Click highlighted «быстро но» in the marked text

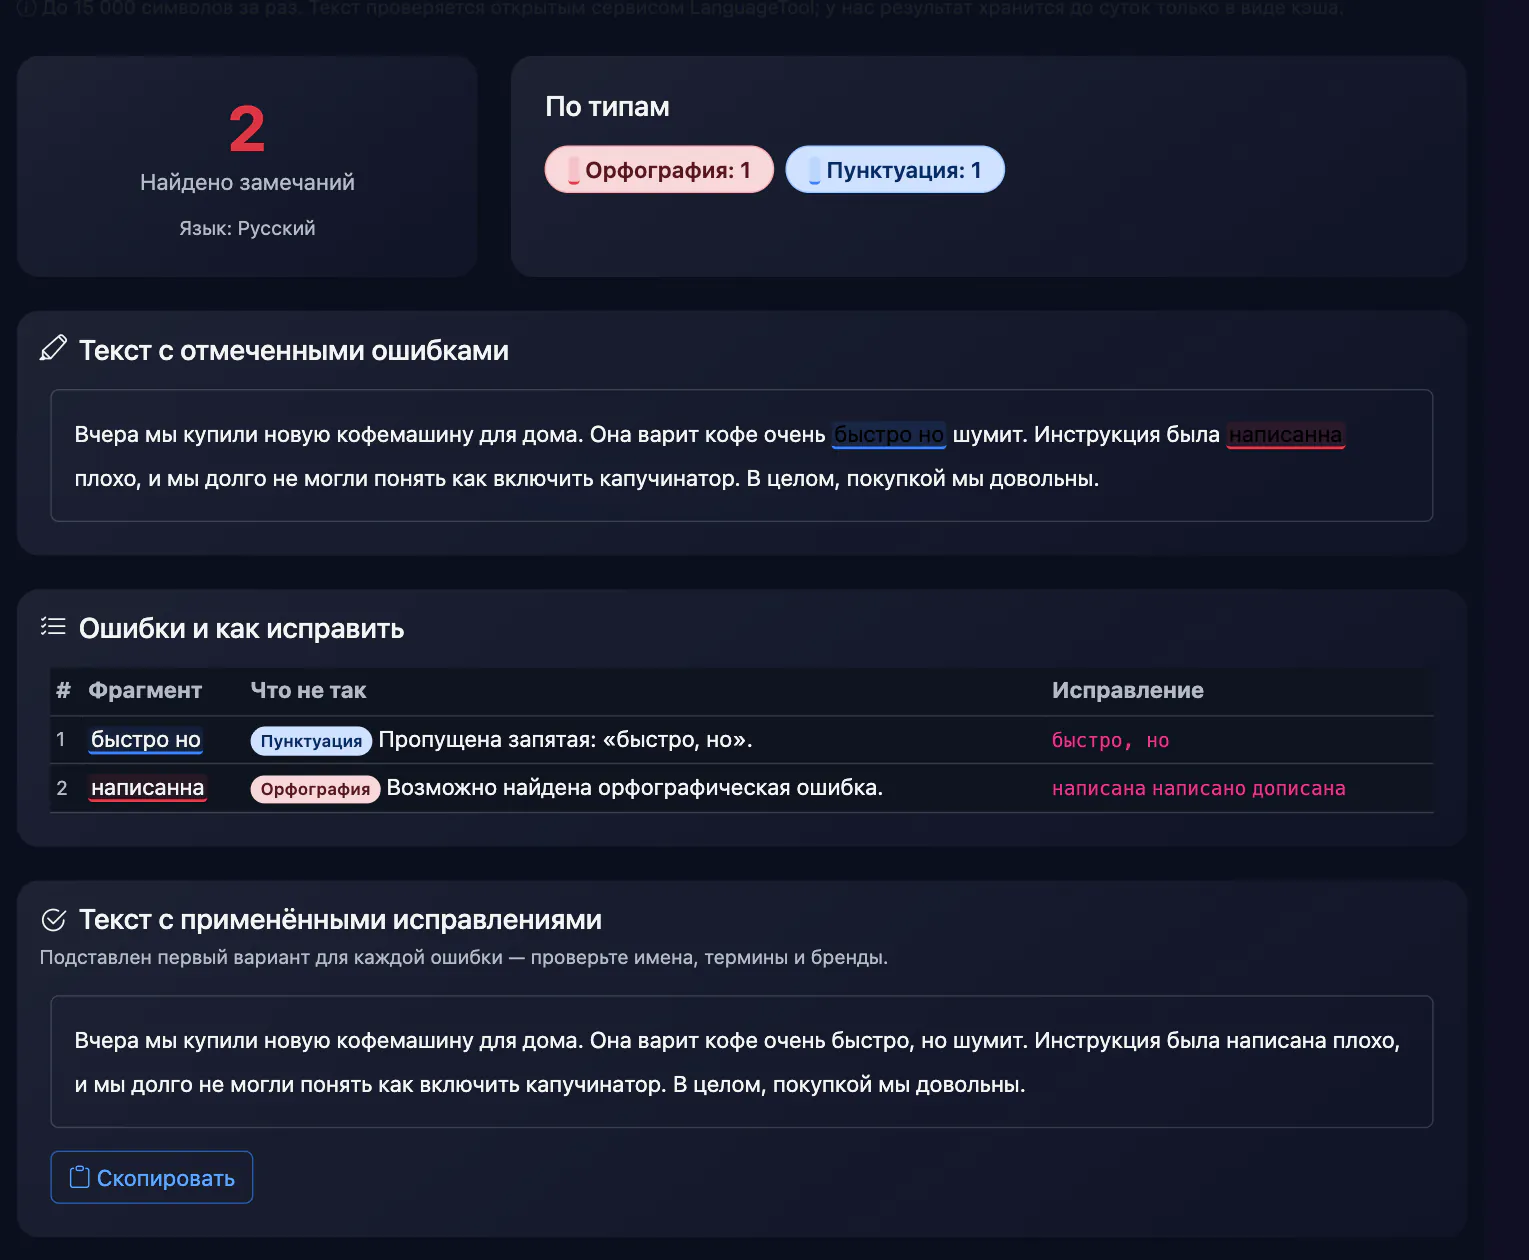(889, 435)
